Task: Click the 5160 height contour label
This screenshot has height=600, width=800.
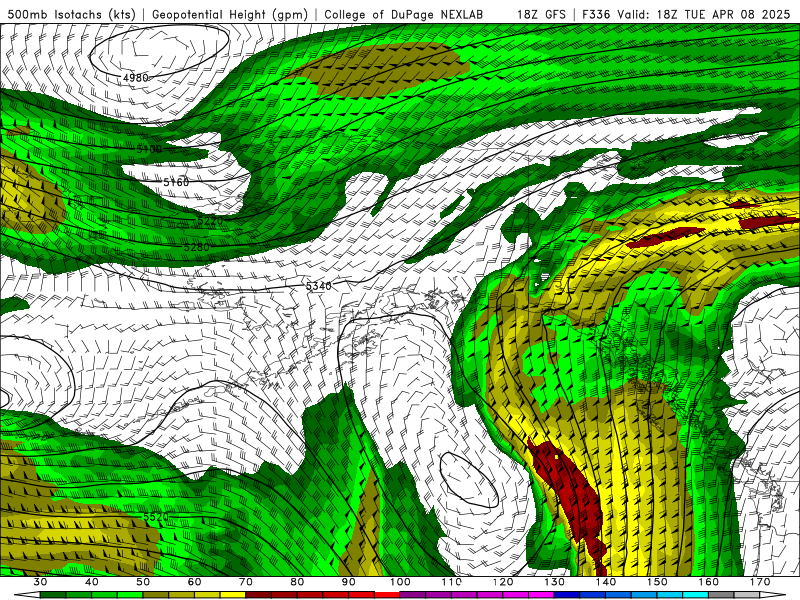Action: (x=176, y=182)
